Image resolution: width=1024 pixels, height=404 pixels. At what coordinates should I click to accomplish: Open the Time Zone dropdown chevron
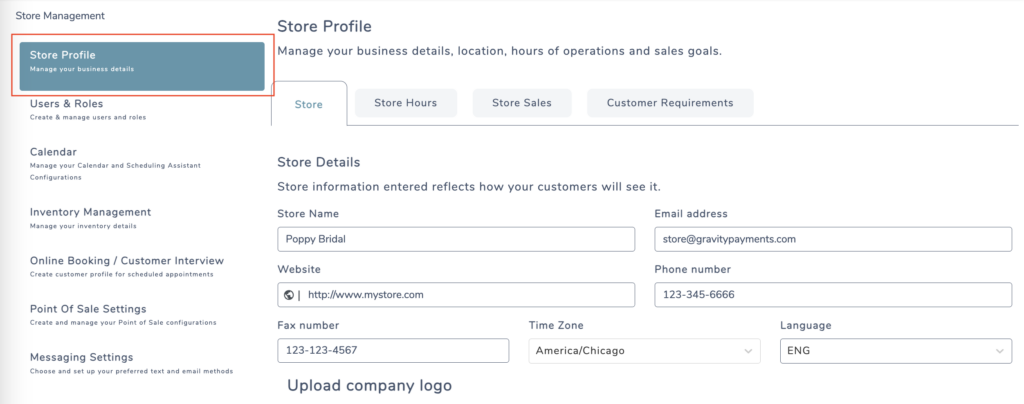pyautogui.click(x=748, y=351)
